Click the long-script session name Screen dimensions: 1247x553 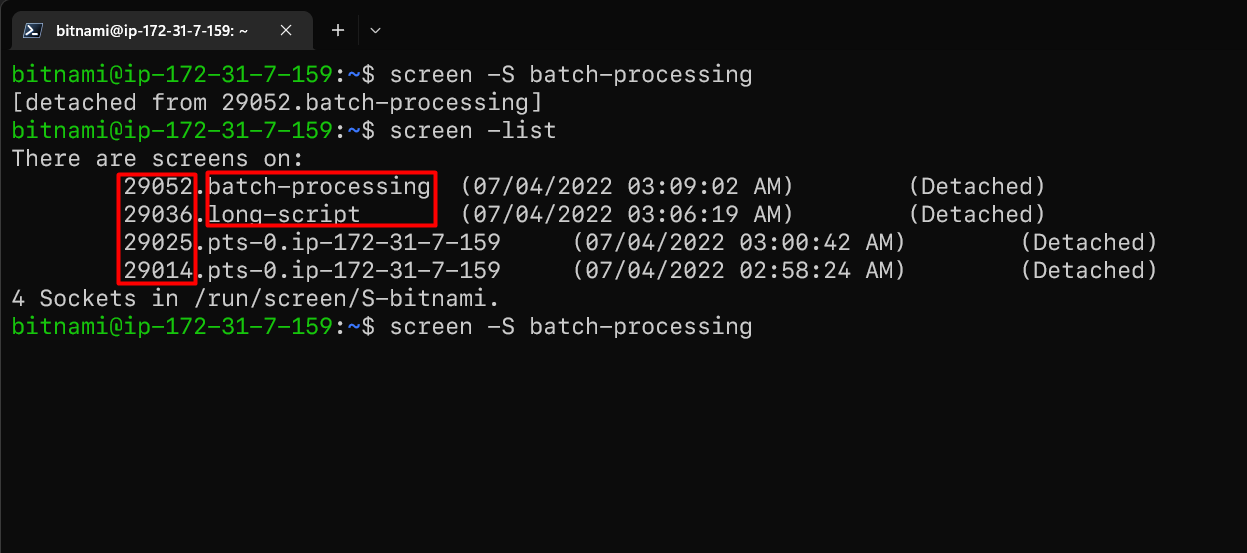284,214
